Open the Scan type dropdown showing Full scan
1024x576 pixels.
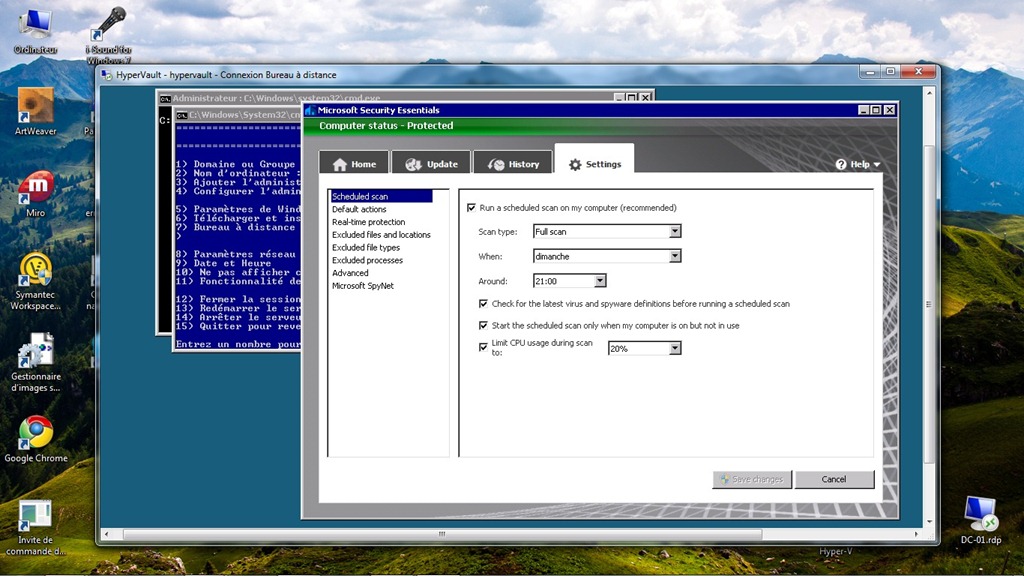[x=607, y=231]
